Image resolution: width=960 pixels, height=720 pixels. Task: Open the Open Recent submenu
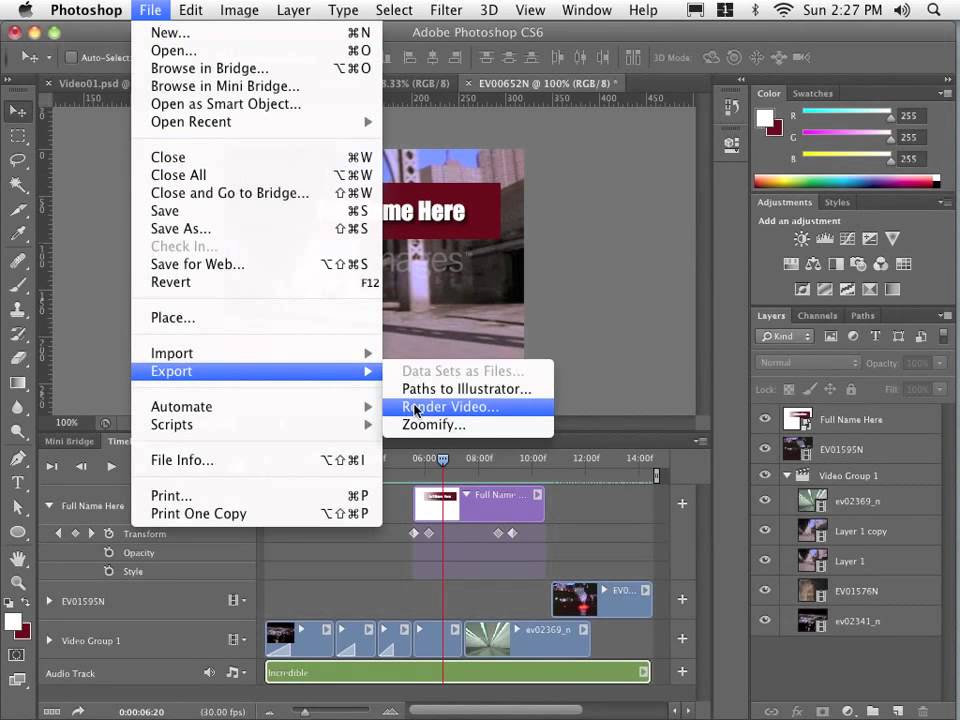[x=257, y=122]
